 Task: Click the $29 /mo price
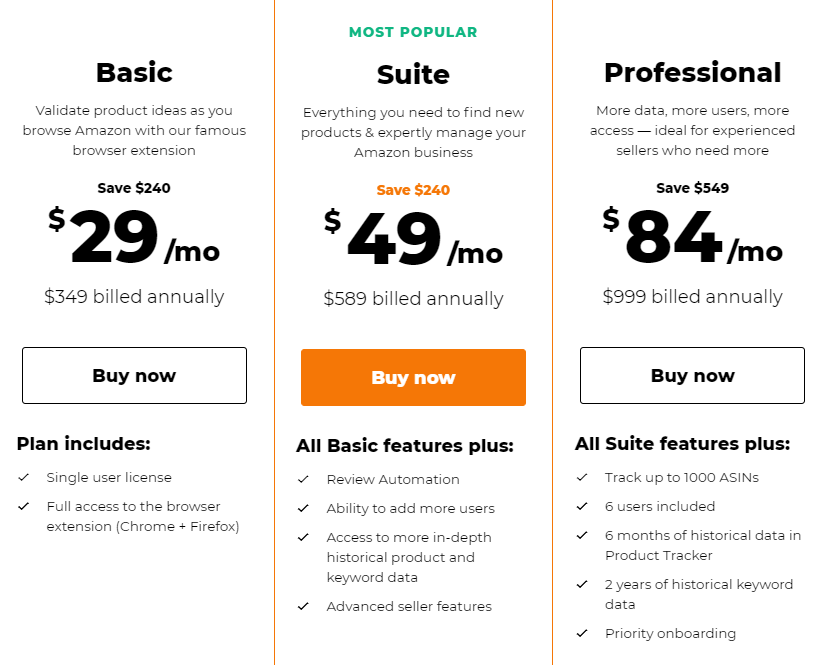[x=134, y=237]
